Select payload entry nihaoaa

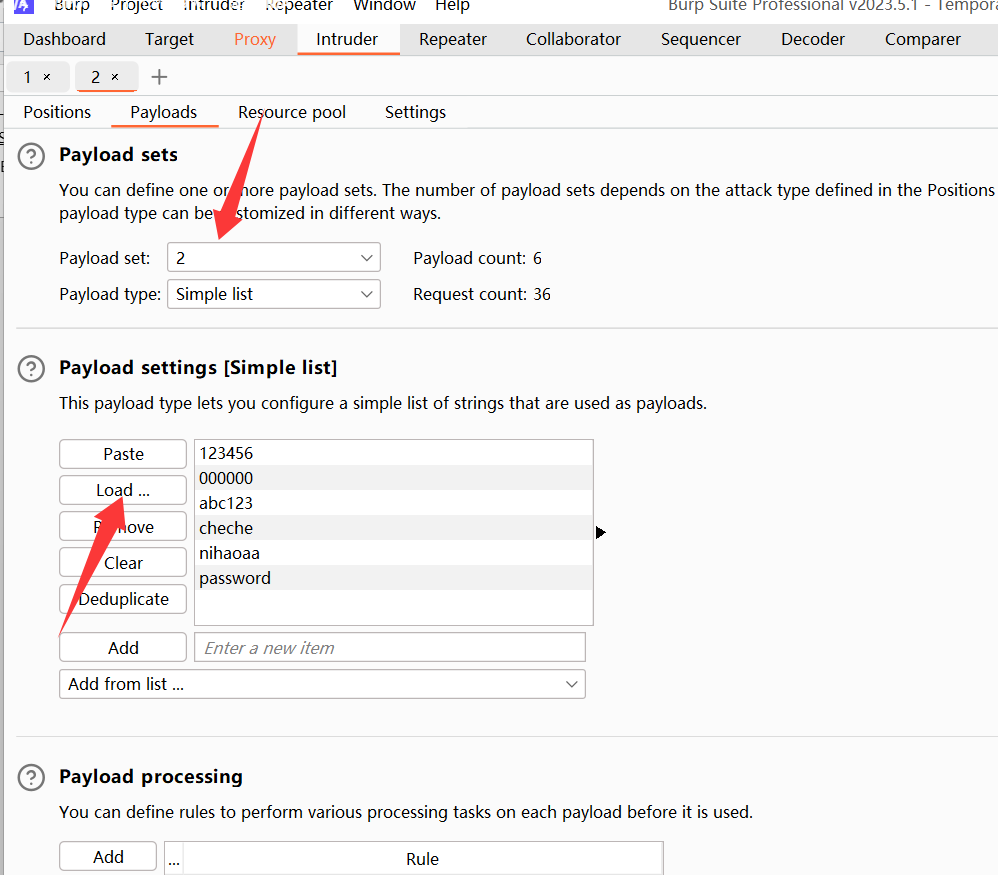pyautogui.click(x=394, y=553)
